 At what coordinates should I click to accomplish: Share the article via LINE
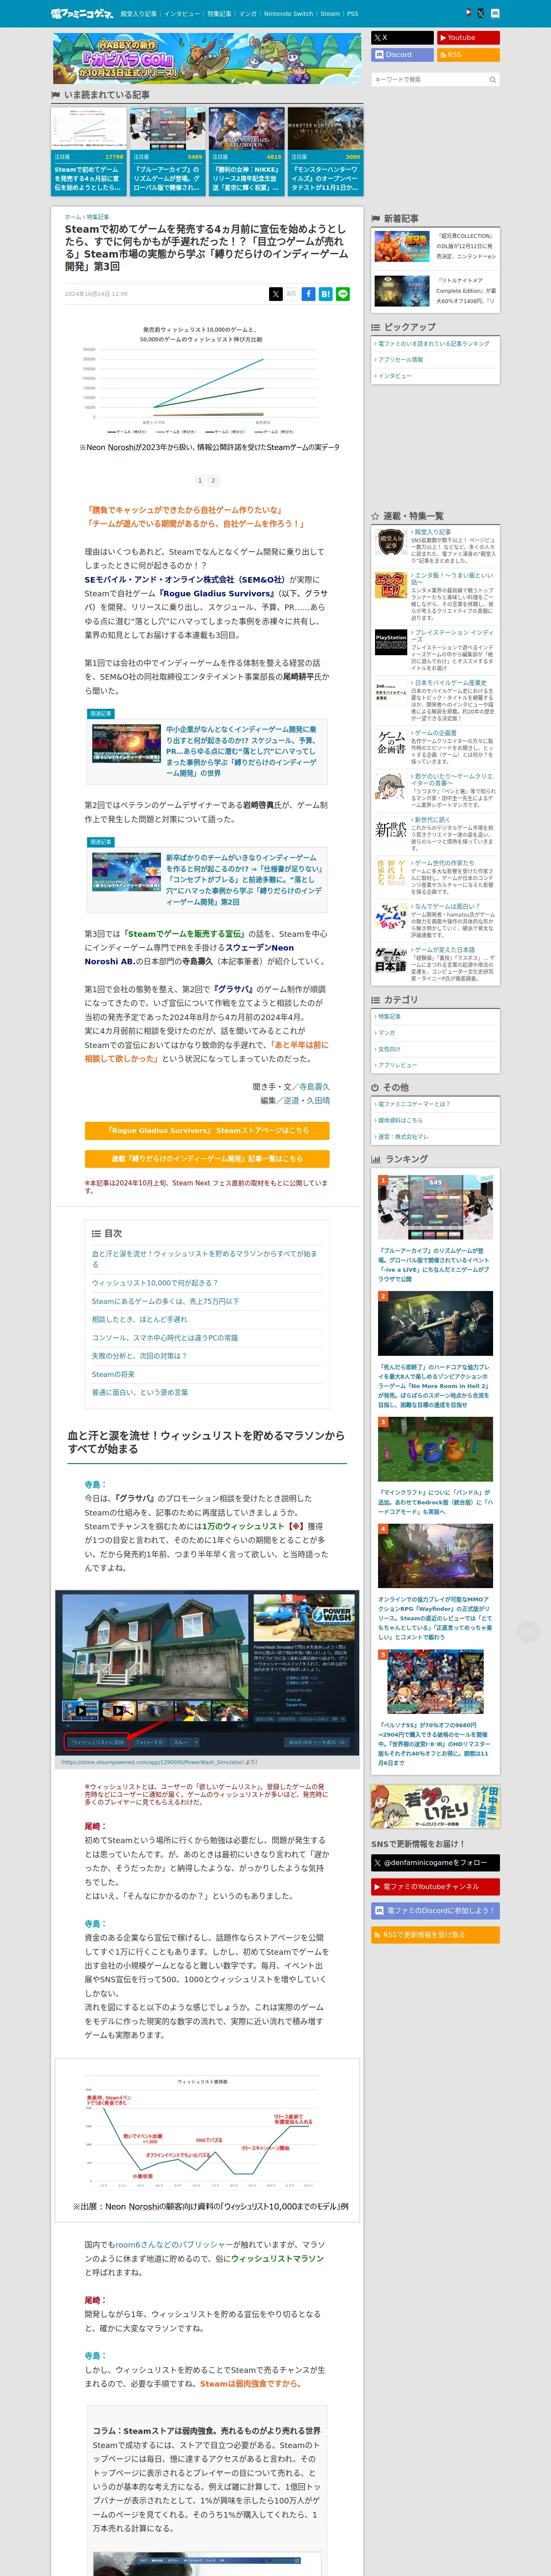click(x=342, y=294)
